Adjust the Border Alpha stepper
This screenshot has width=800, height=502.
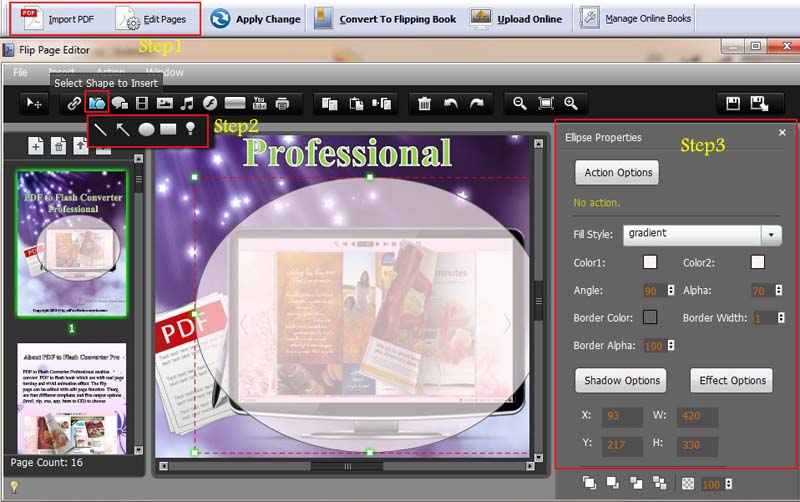click(671, 345)
